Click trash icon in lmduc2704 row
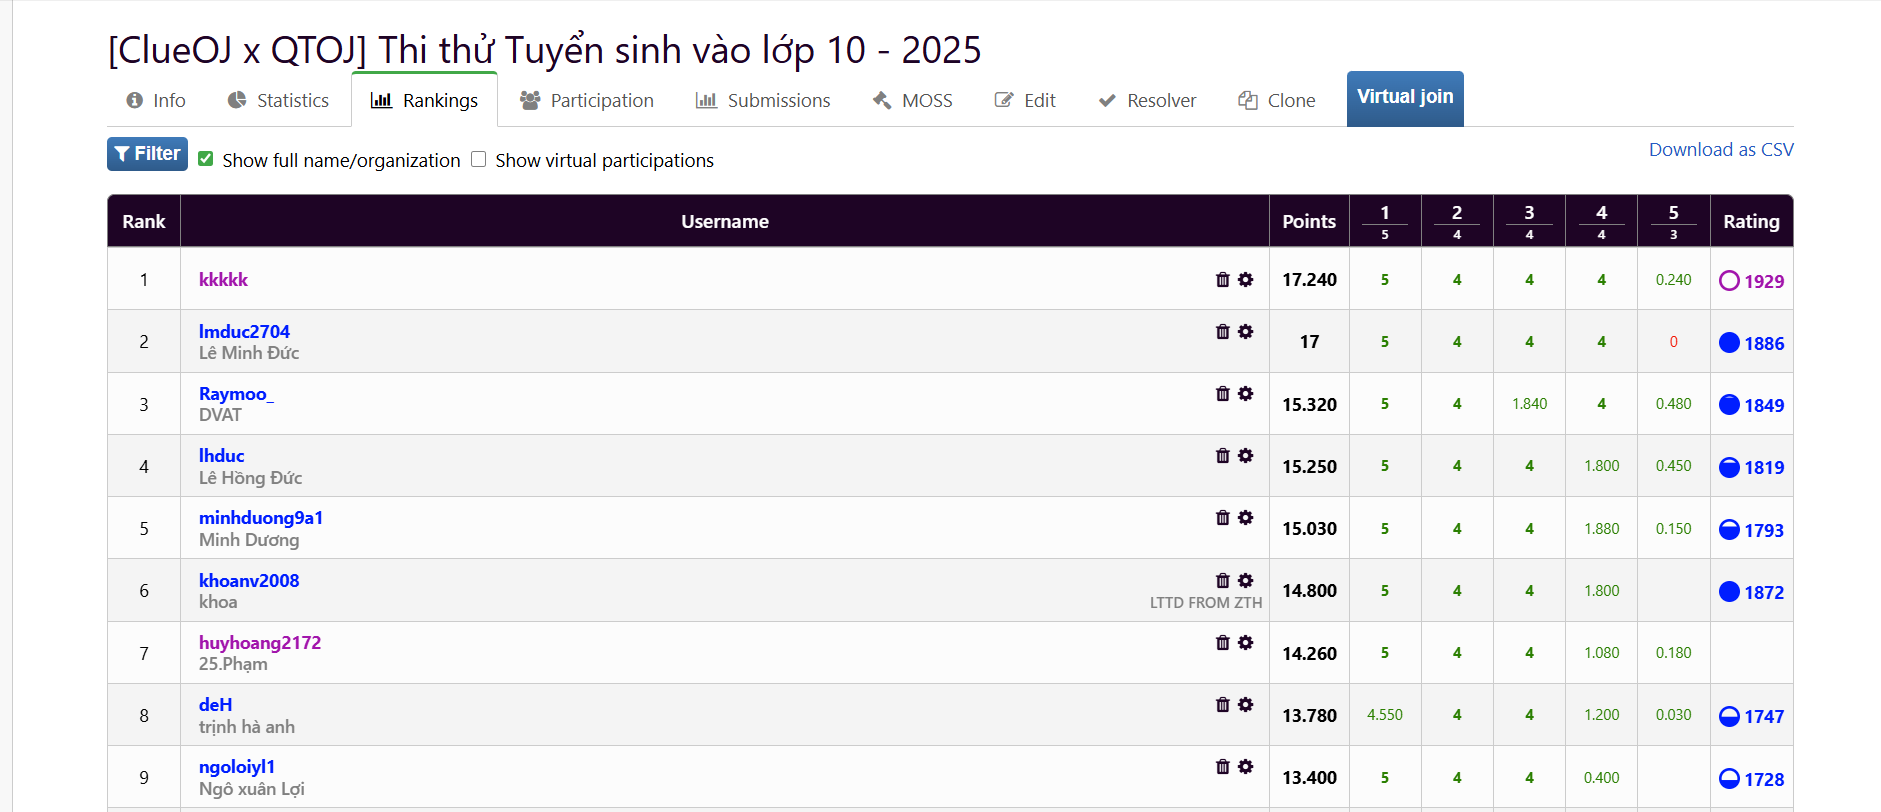This screenshot has height=812, width=1881. coord(1222,331)
